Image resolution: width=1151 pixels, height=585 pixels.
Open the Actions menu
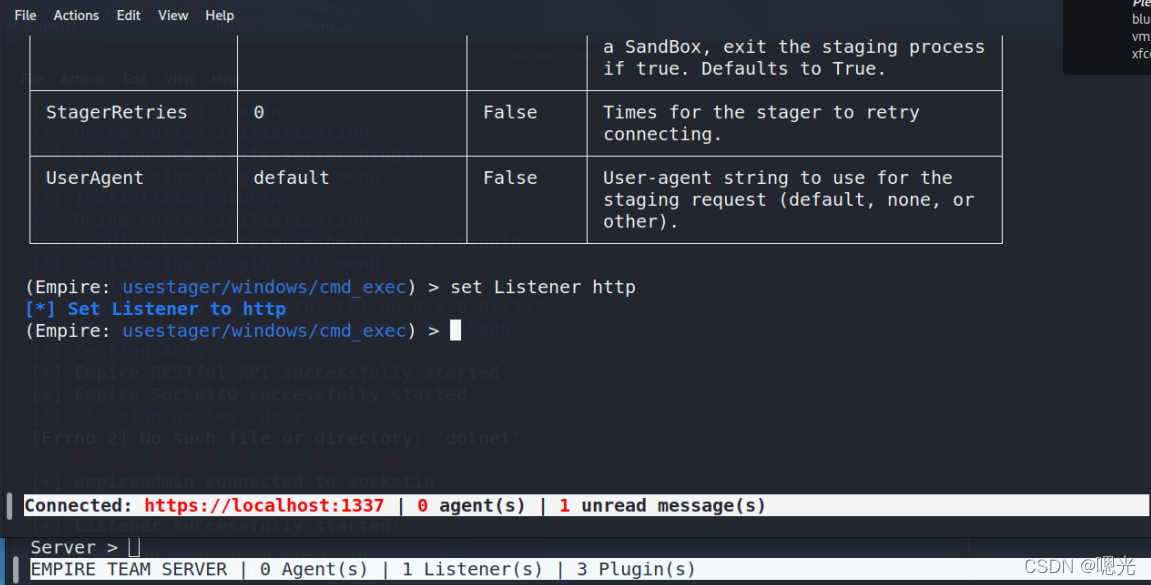click(76, 15)
